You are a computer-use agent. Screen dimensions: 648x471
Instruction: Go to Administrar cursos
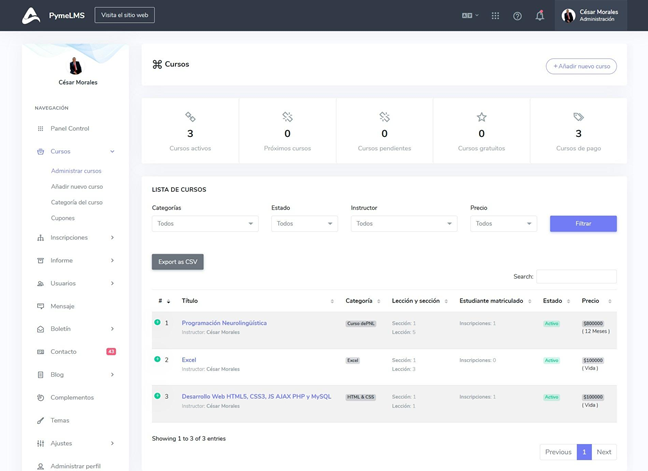coord(76,171)
